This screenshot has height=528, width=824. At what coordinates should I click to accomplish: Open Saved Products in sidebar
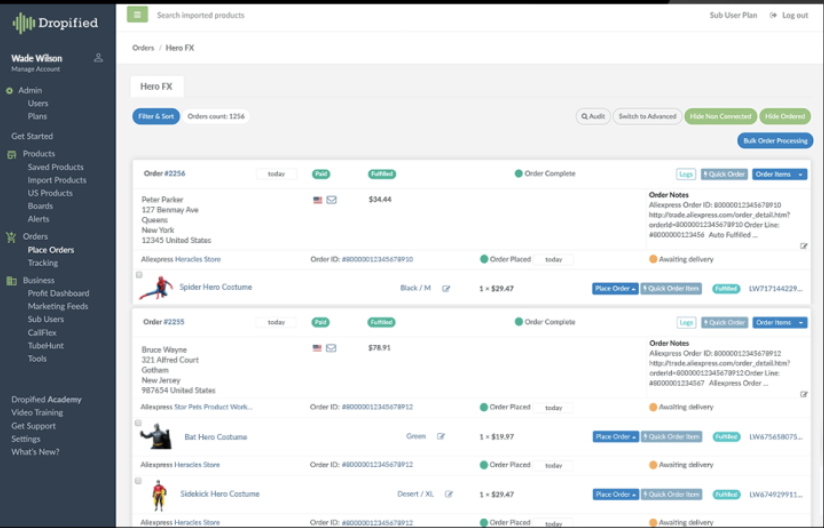pos(56,167)
